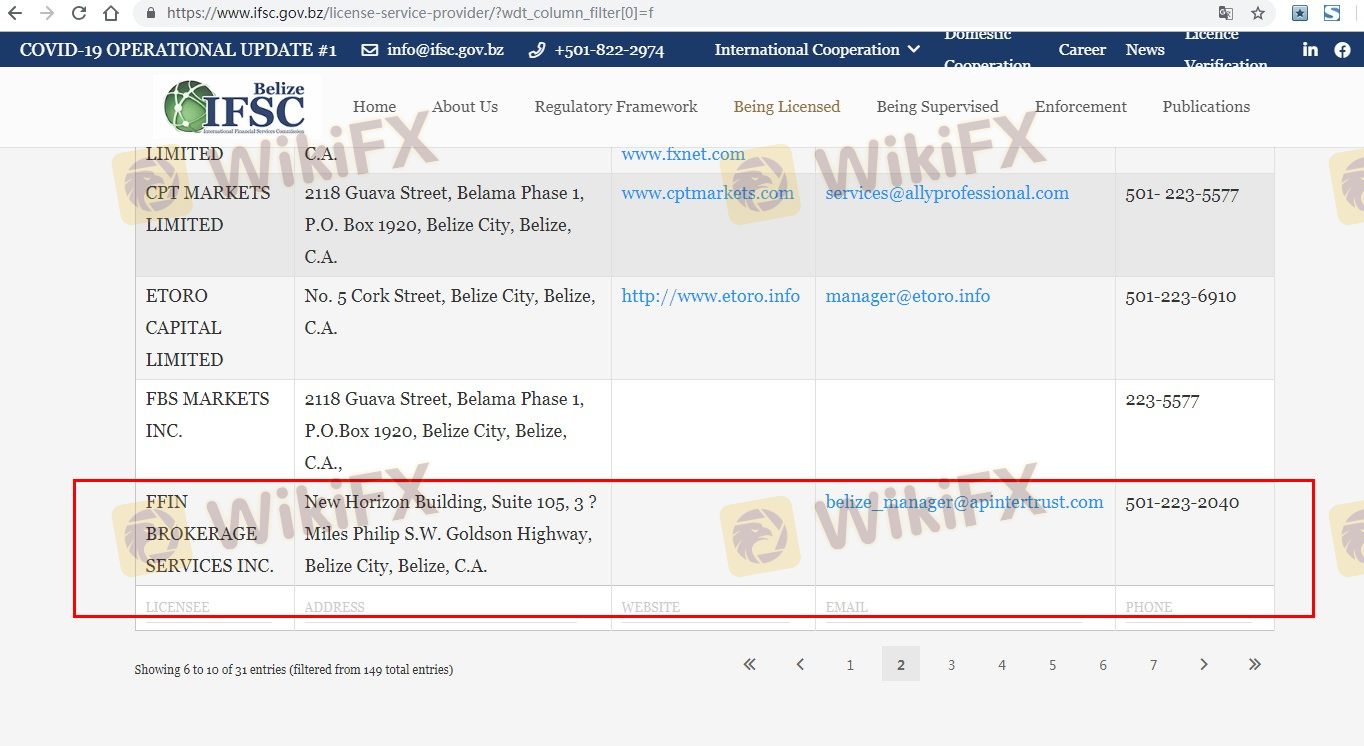Screen dimensions: 1364x746
Task: Bookmark page with star icon
Action: (x=1258, y=14)
